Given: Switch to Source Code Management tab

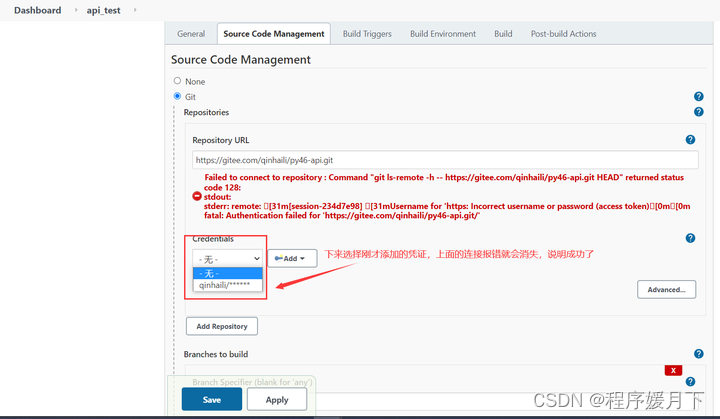Looking at the screenshot, I should click(274, 34).
